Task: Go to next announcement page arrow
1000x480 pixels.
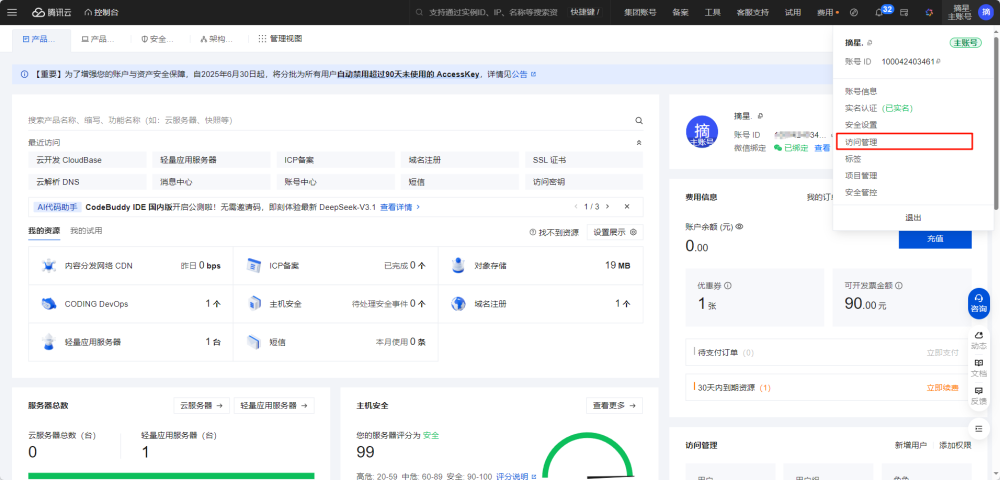Action: pos(607,207)
